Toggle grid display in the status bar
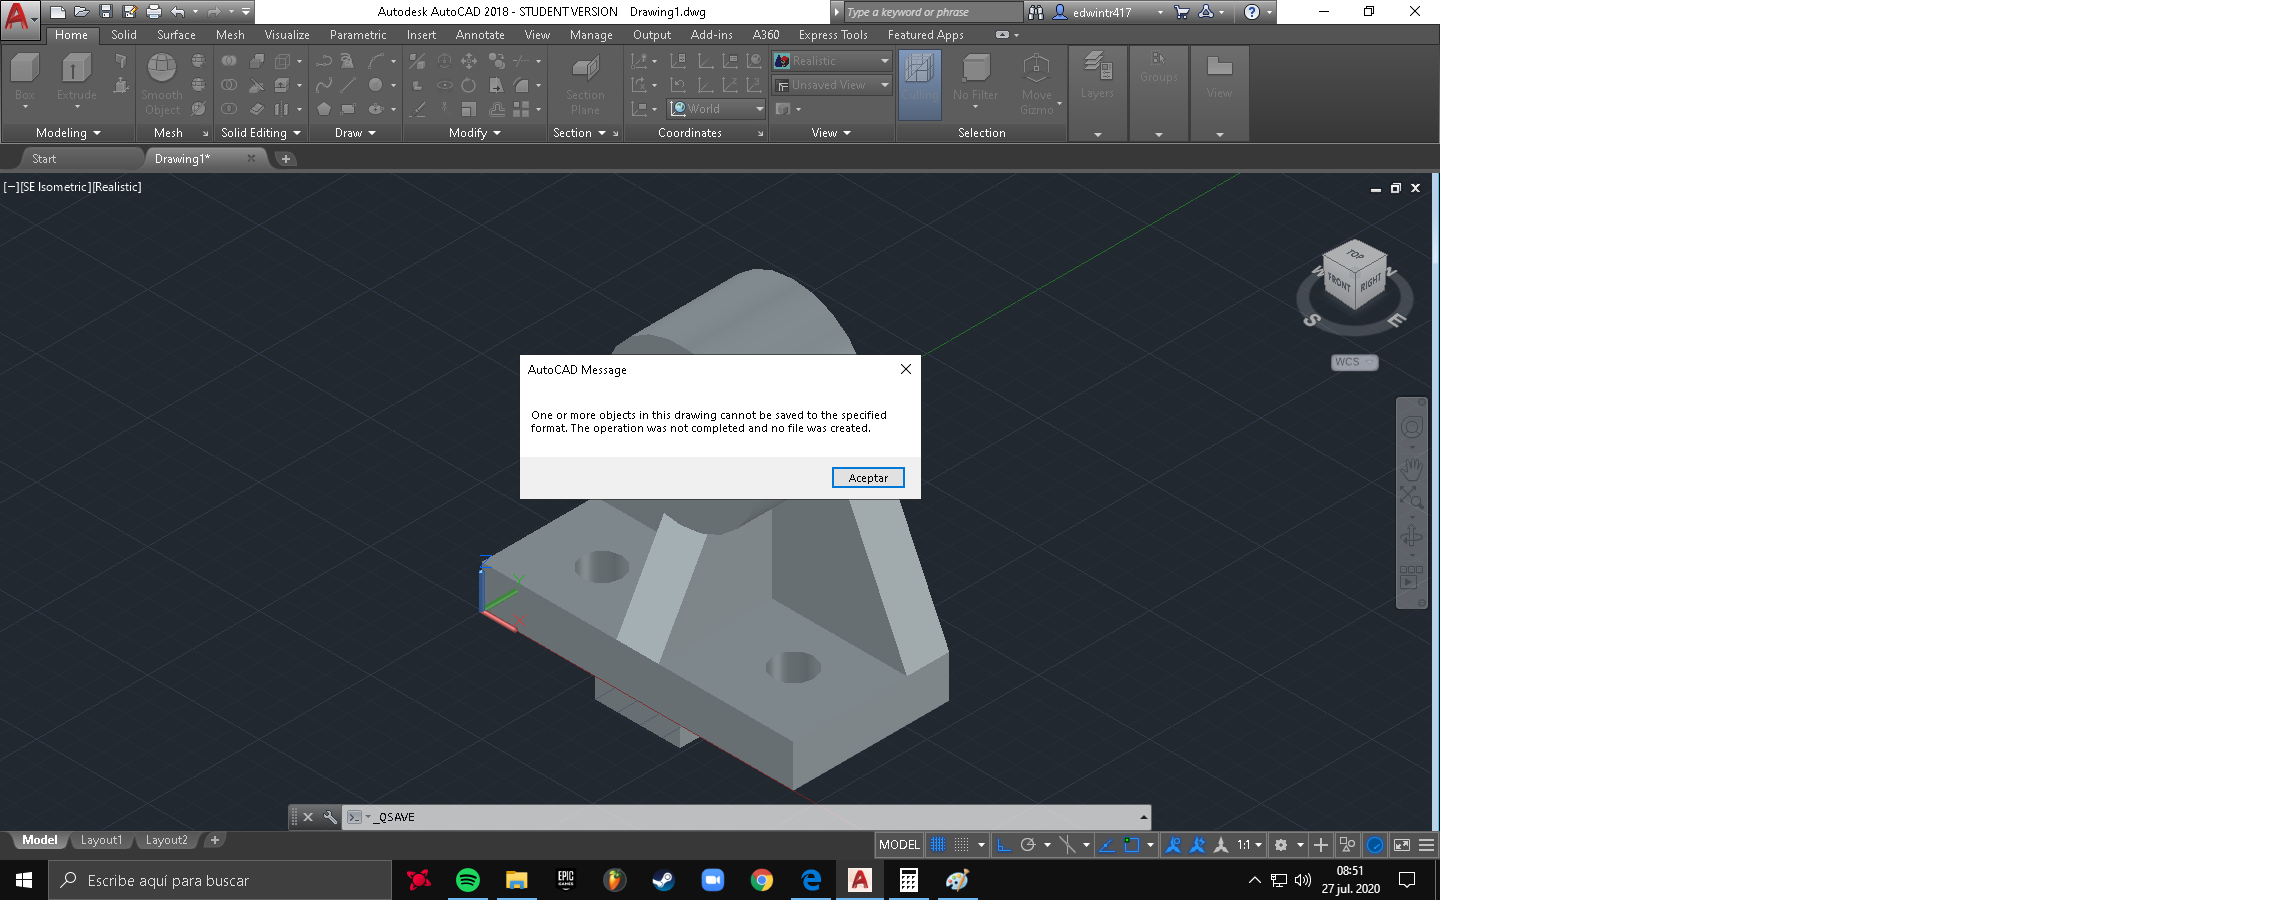 click(x=937, y=844)
